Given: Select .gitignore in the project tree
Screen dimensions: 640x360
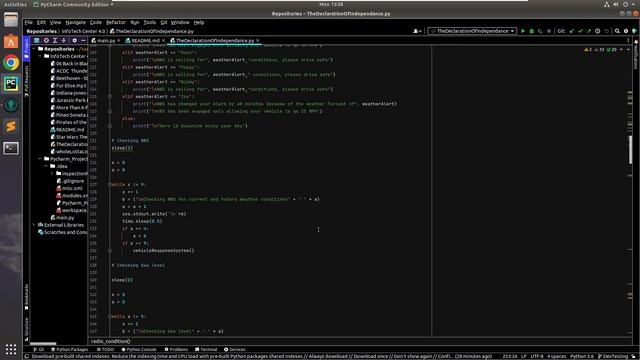Looking at the screenshot, I should [x=70, y=181].
